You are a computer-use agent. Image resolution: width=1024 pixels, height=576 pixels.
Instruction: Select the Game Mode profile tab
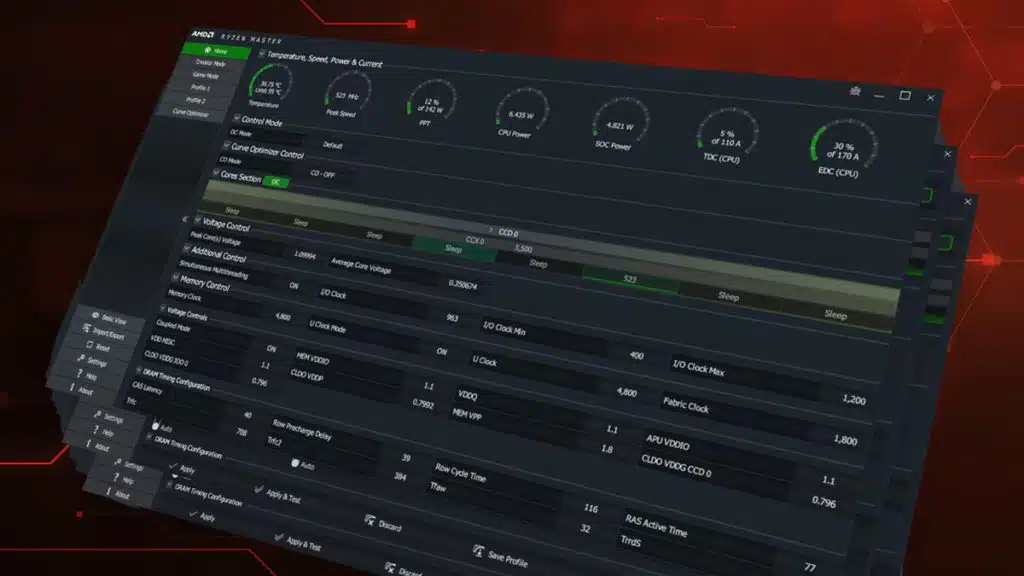[x=205, y=76]
